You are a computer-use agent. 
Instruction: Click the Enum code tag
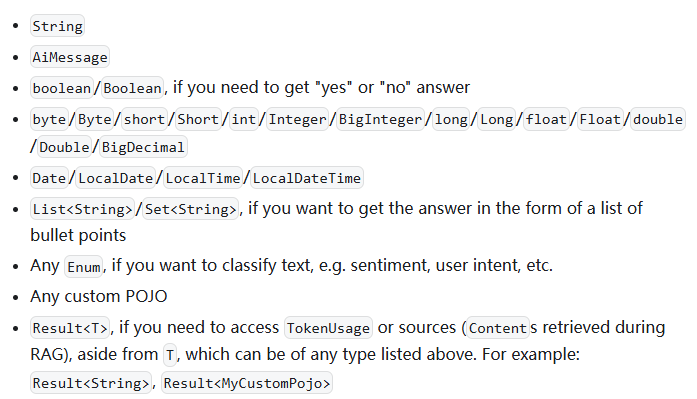coord(84,267)
